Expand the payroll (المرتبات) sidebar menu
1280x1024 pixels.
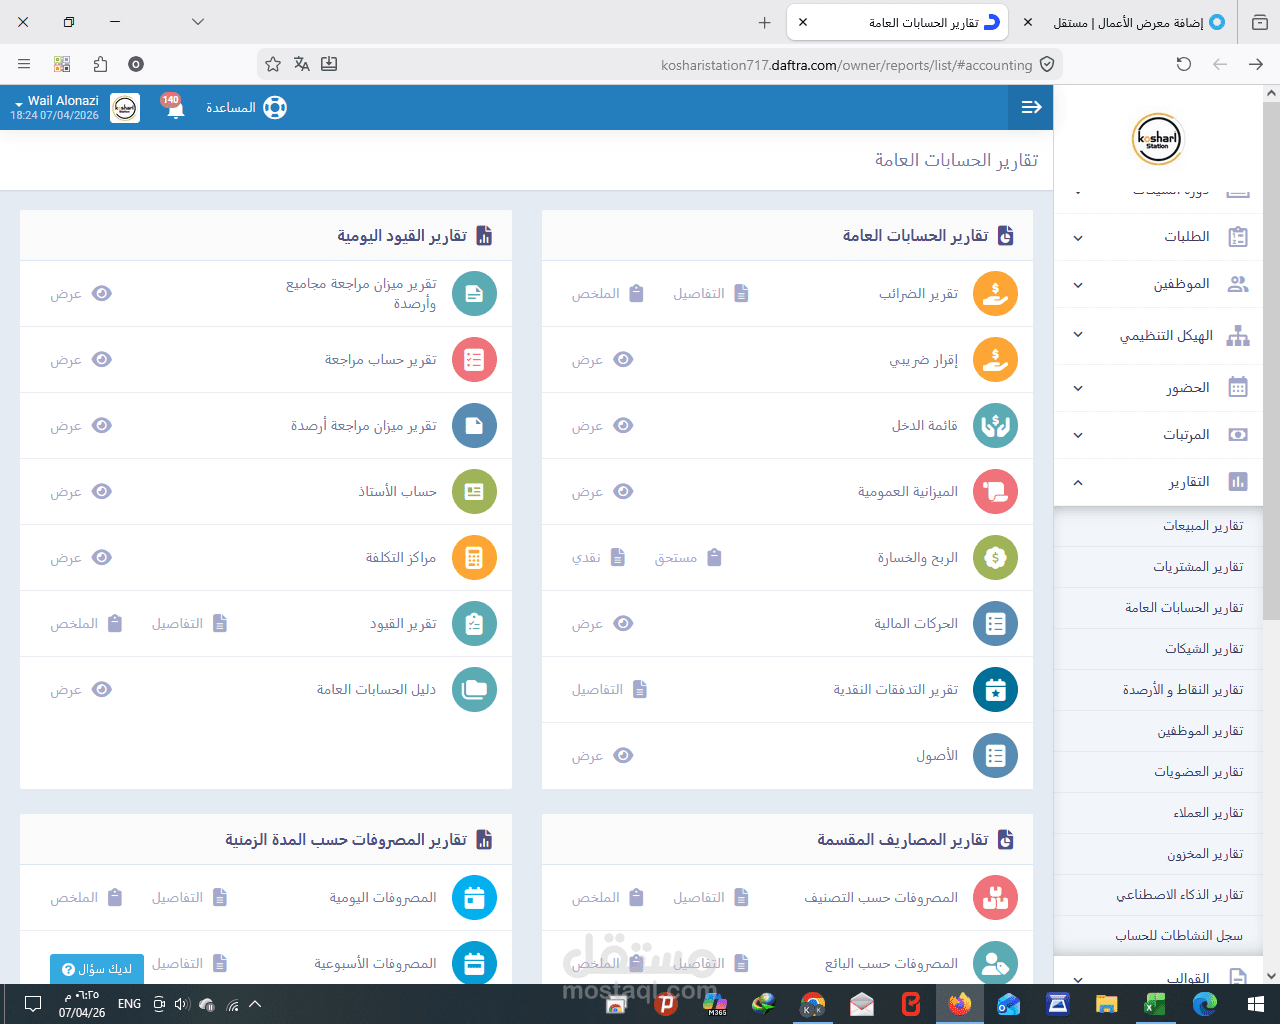pos(1158,435)
